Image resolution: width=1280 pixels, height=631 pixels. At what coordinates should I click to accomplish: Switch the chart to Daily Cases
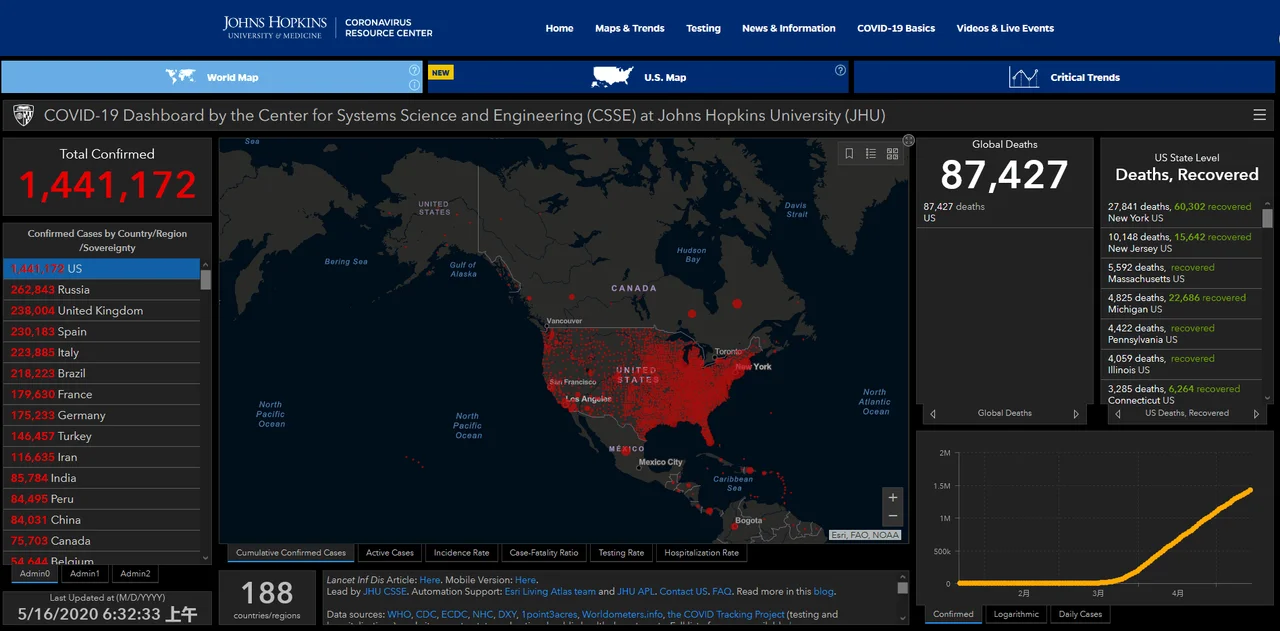click(1080, 614)
